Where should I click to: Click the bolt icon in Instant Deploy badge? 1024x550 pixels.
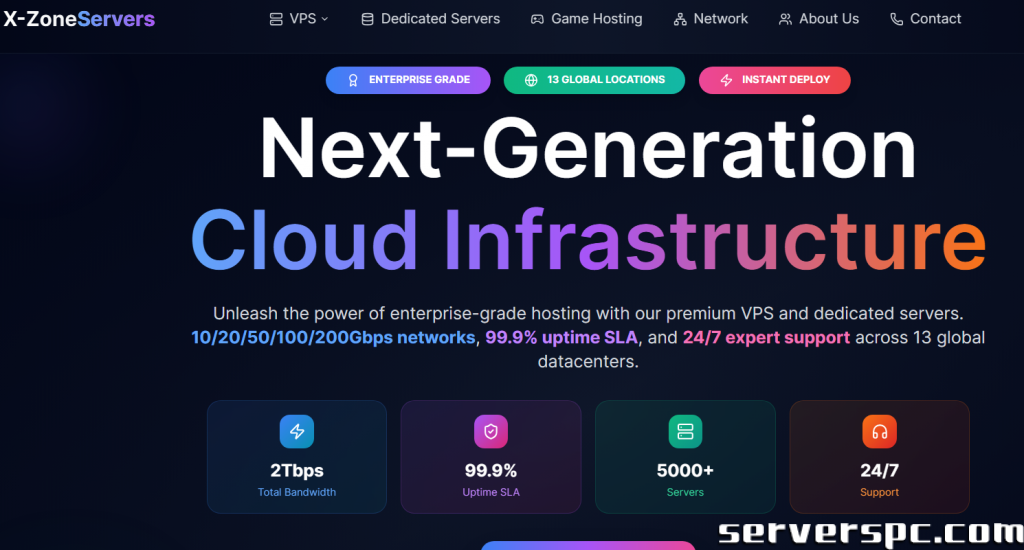(726, 80)
